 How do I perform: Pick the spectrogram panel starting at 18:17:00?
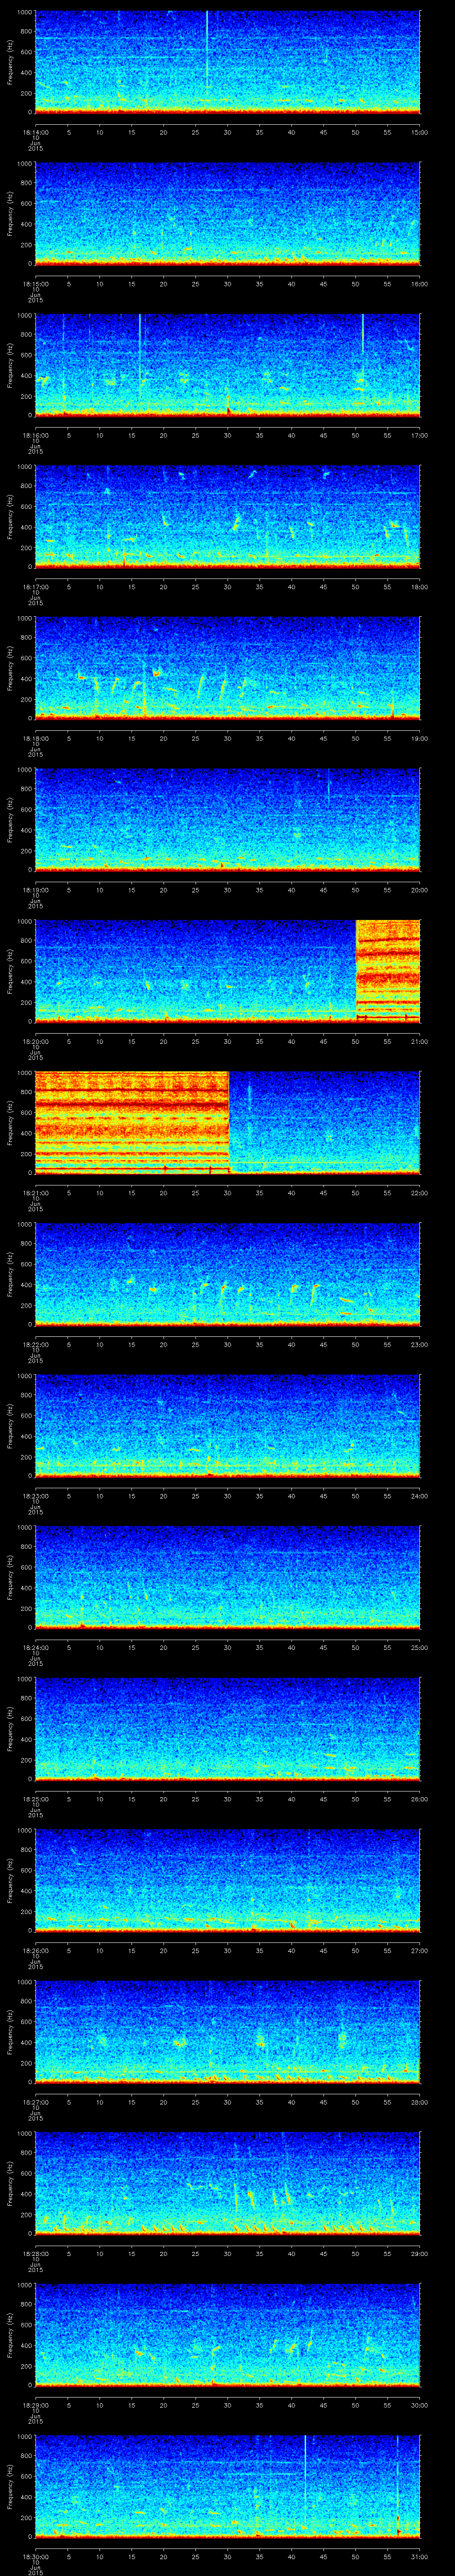click(227, 517)
